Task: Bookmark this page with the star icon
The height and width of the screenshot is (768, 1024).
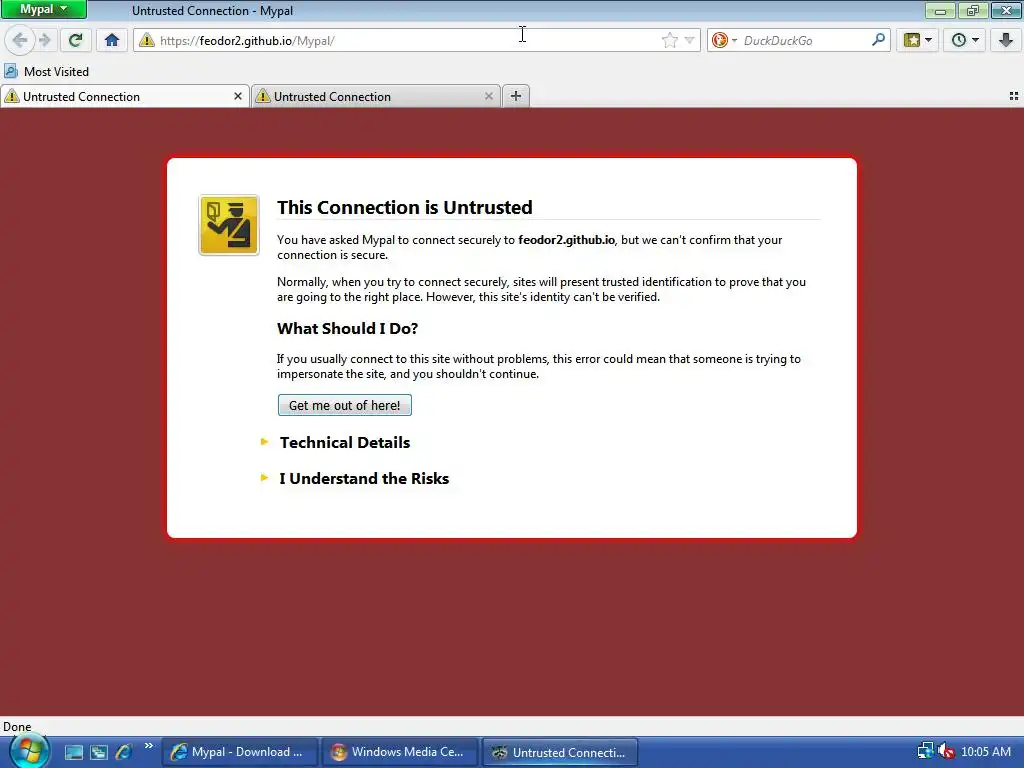Action: click(669, 40)
